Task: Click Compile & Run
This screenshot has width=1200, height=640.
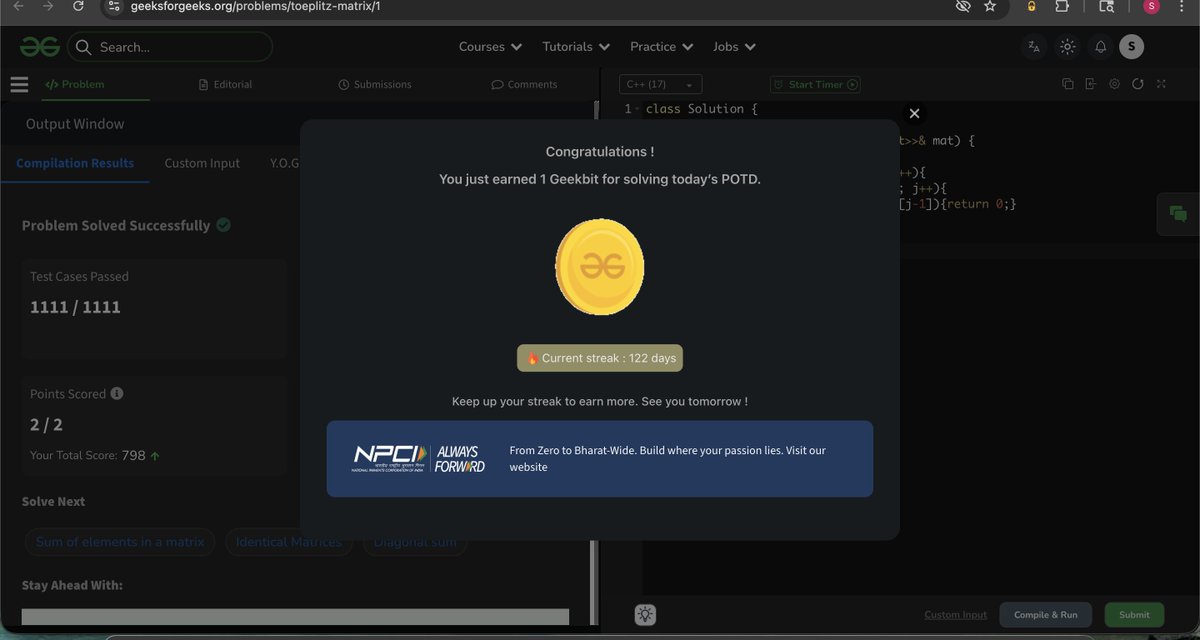Action: (x=1046, y=615)
